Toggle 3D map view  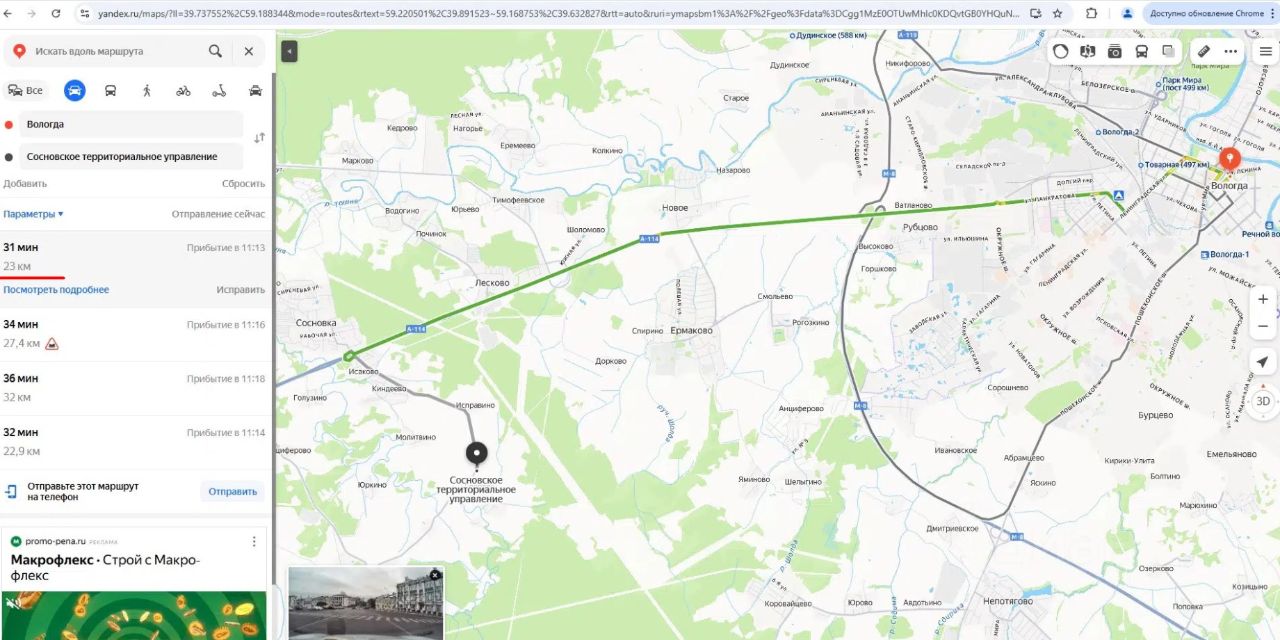(x=1263, y=401)
